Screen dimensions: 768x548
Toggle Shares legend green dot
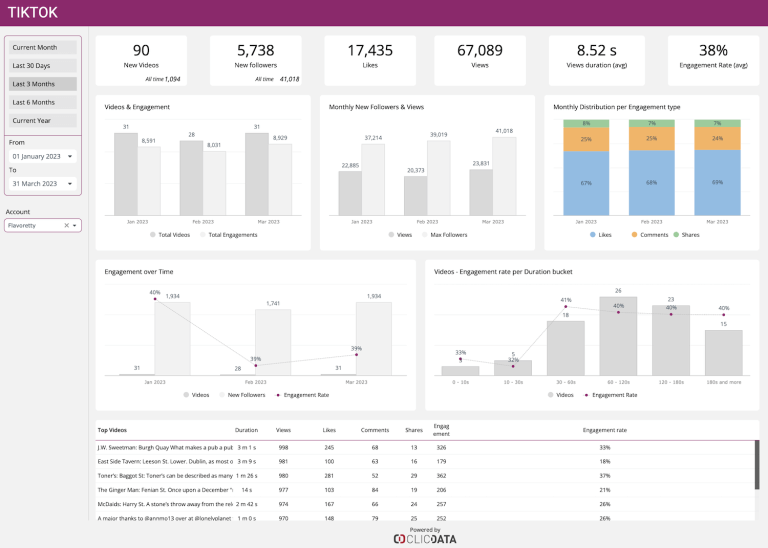tap(676, 235)
